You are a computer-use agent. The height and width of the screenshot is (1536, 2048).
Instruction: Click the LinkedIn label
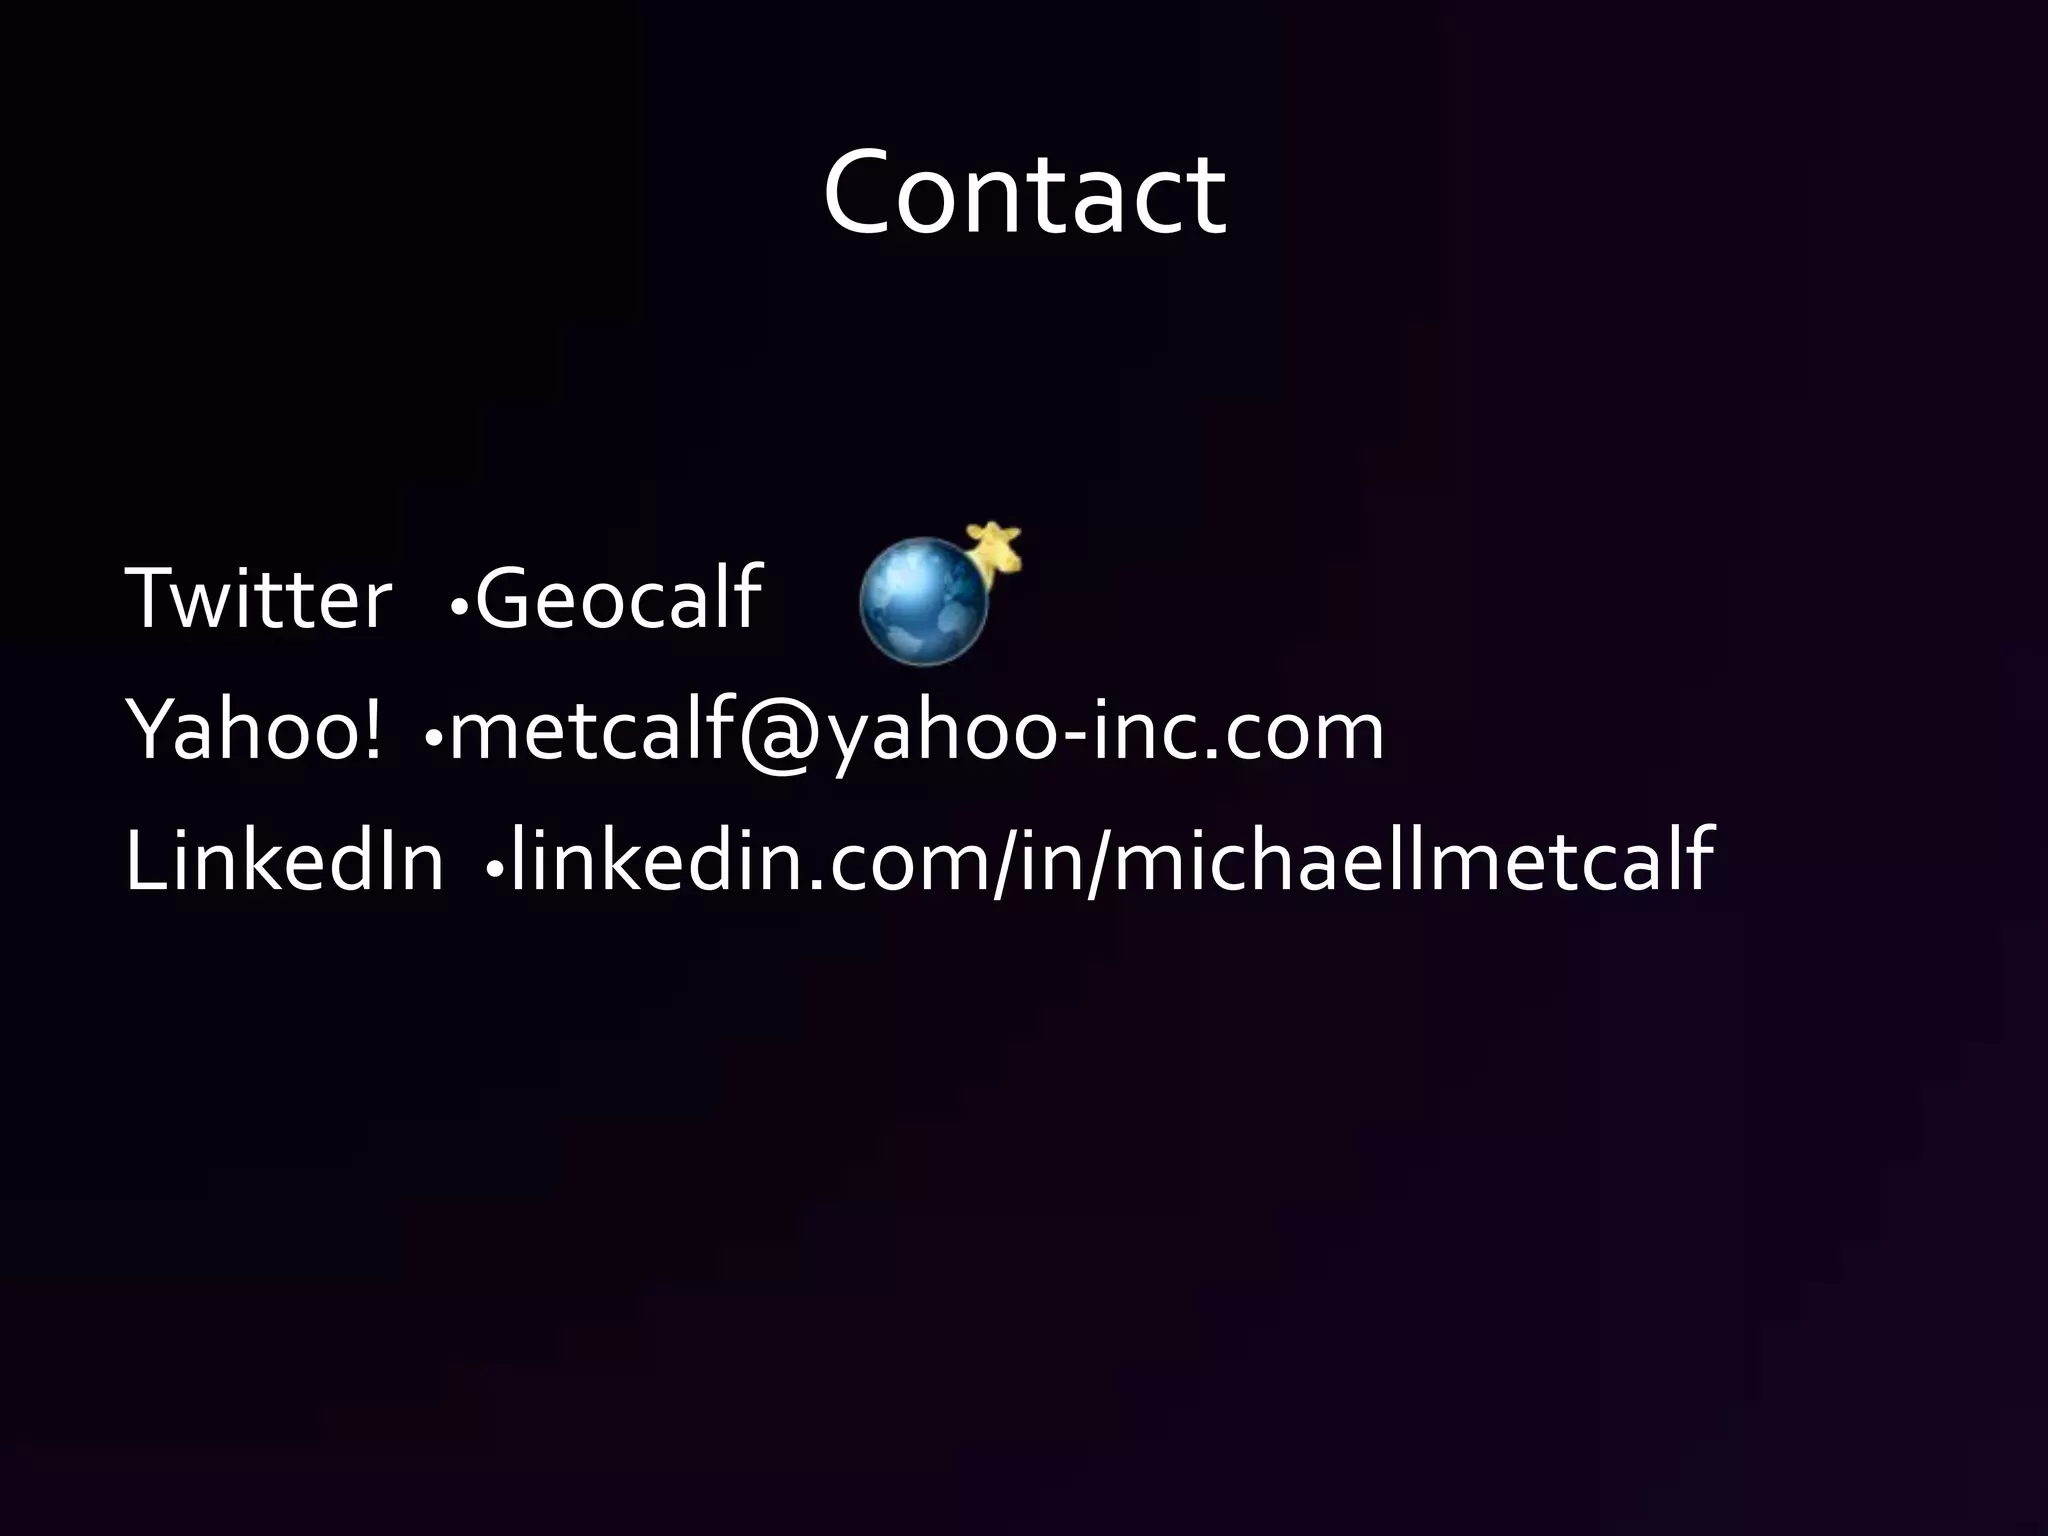284,860
